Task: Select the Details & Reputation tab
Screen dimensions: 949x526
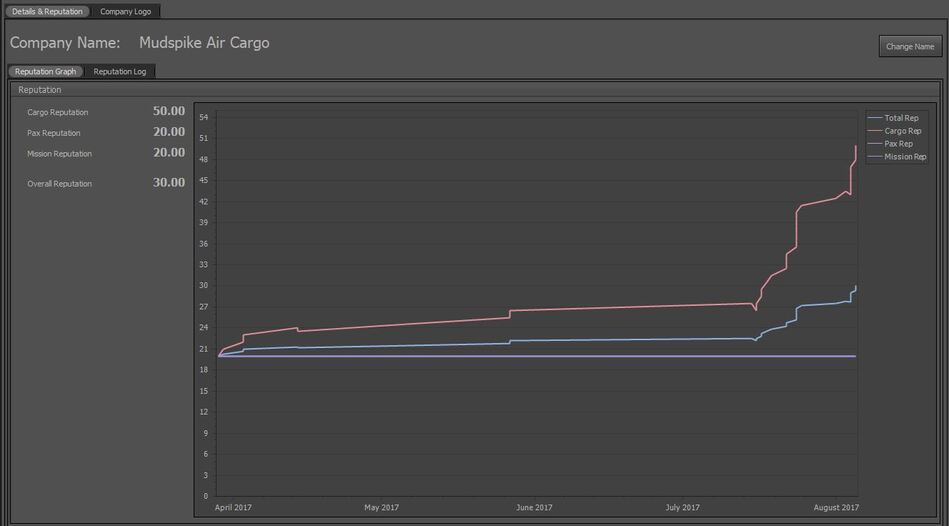Action: [x=47, y=11]
